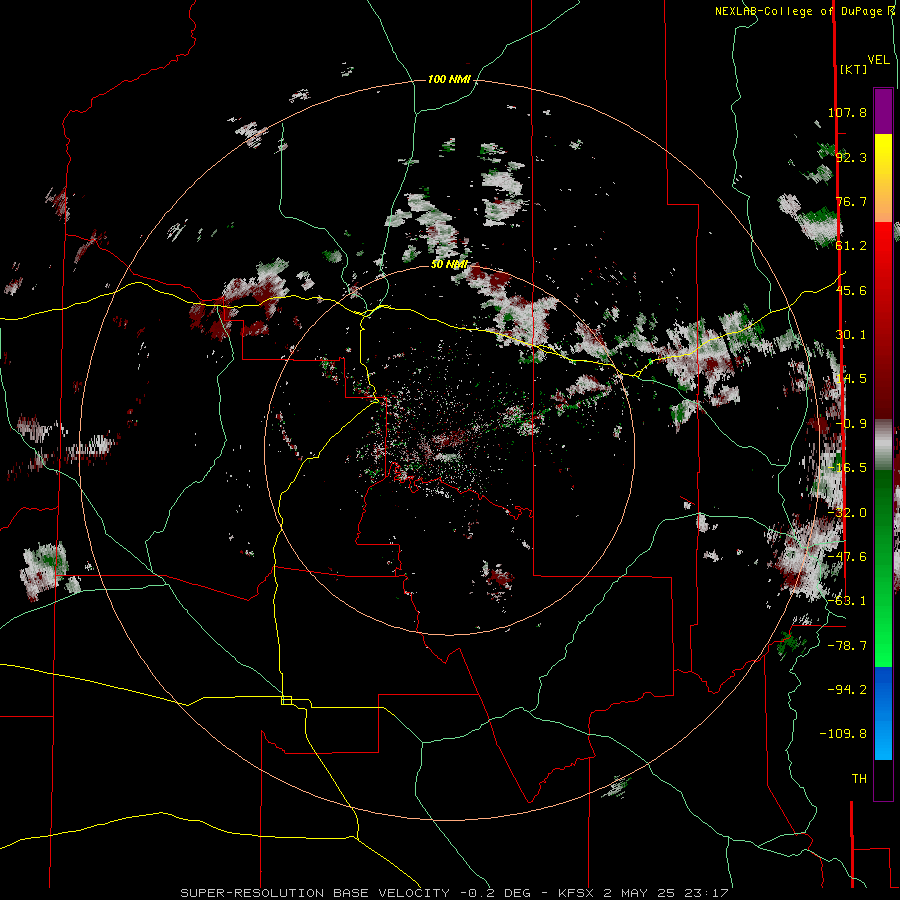Click the TH legend label
The height and width of the screenshot is (900, 900).
(859, 779)
